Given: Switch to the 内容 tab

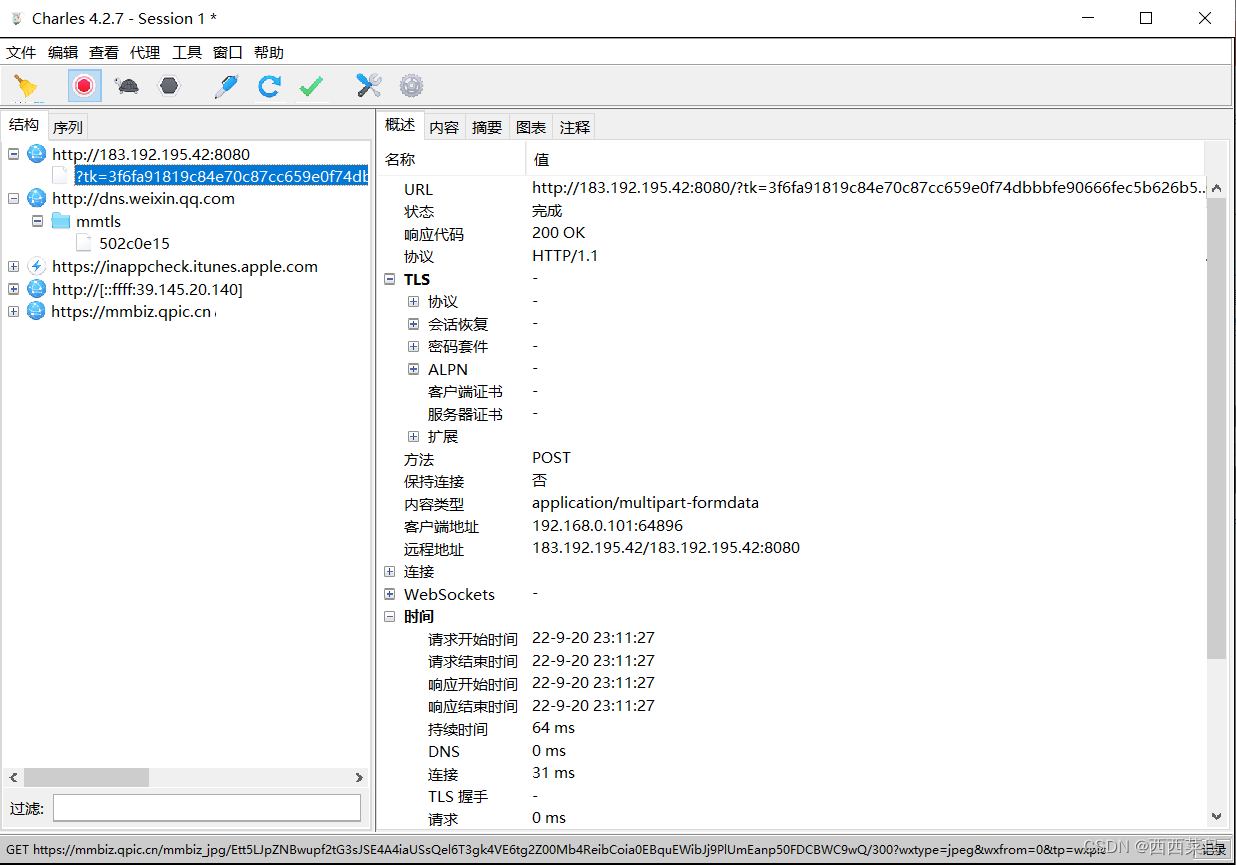Looking at the screenshot, I should pyautogui.click(x=443, y=126).
